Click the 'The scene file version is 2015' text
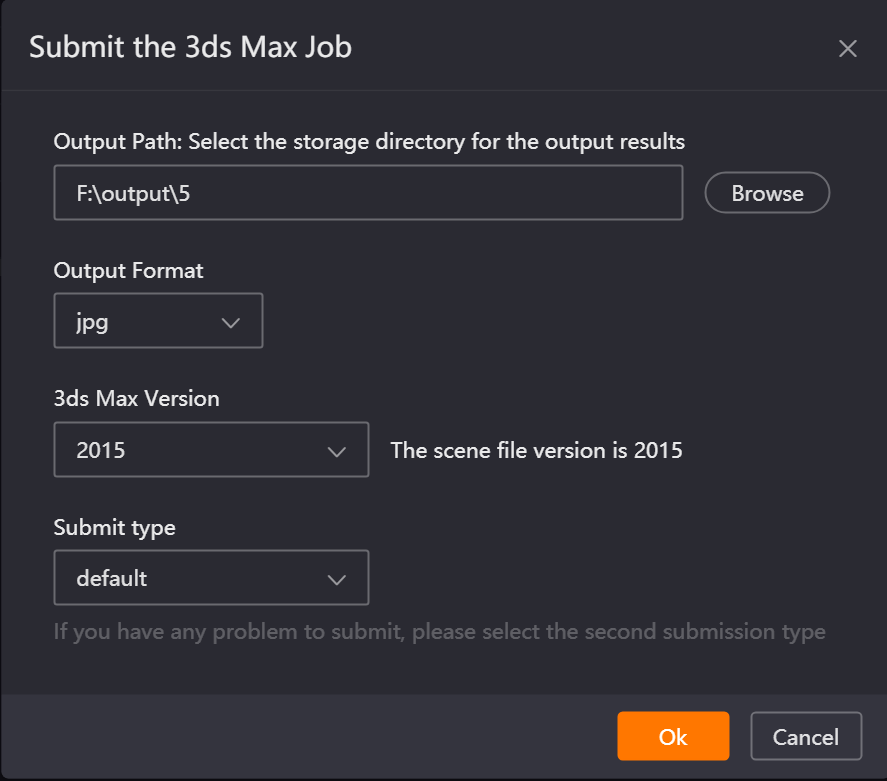This screenshot has height=781, width=887. [536, 450]
